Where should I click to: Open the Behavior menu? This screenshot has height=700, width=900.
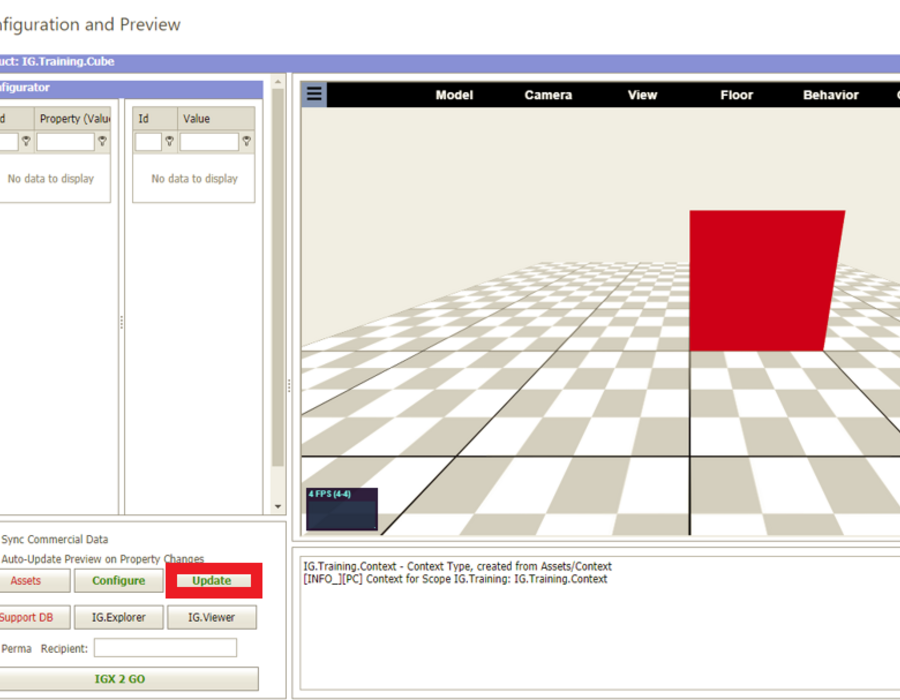(x=831, y=95)
